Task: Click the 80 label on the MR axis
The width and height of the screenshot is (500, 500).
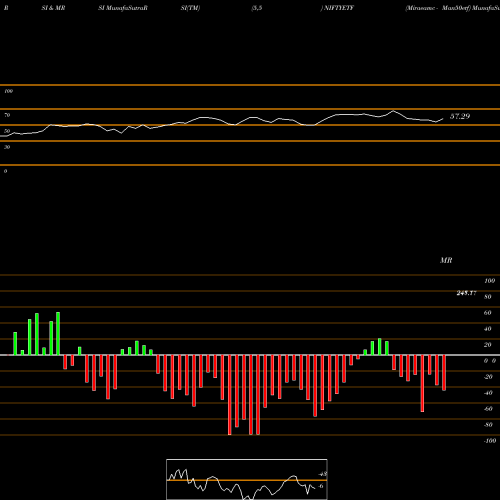Action: point(488,297)
